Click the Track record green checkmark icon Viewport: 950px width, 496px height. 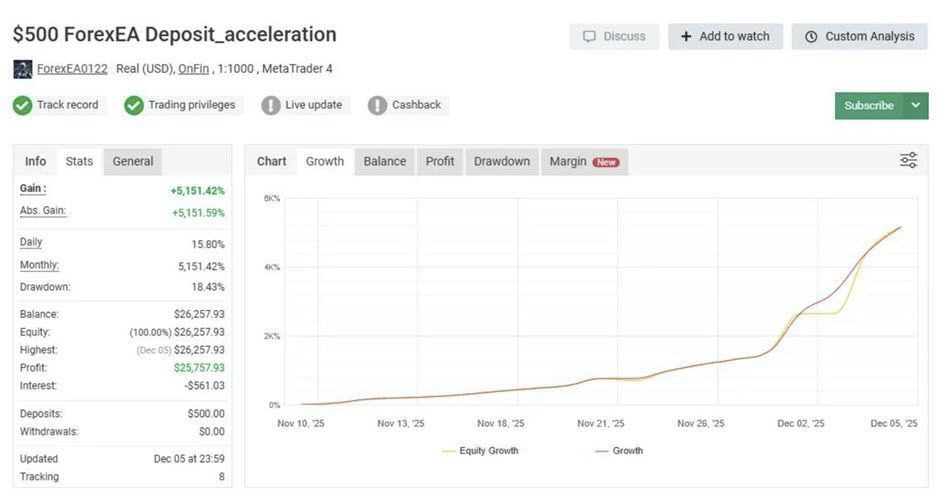(23, 105)
